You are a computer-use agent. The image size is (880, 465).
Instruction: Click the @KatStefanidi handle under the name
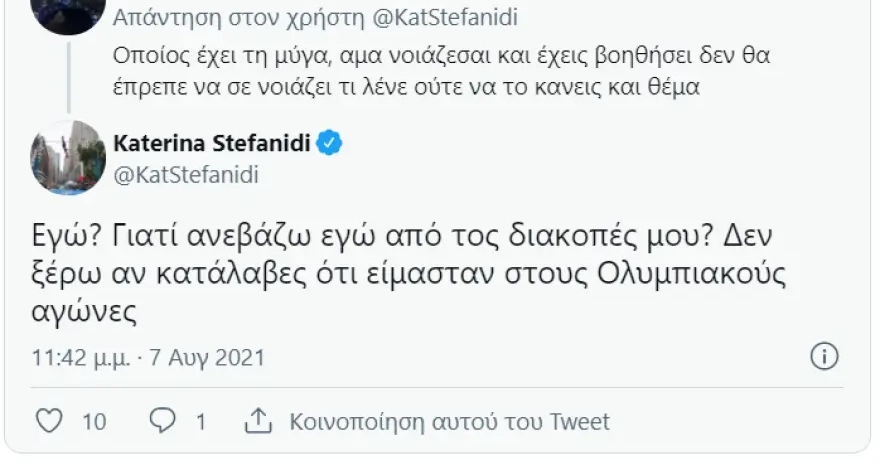tap(187, 174)
